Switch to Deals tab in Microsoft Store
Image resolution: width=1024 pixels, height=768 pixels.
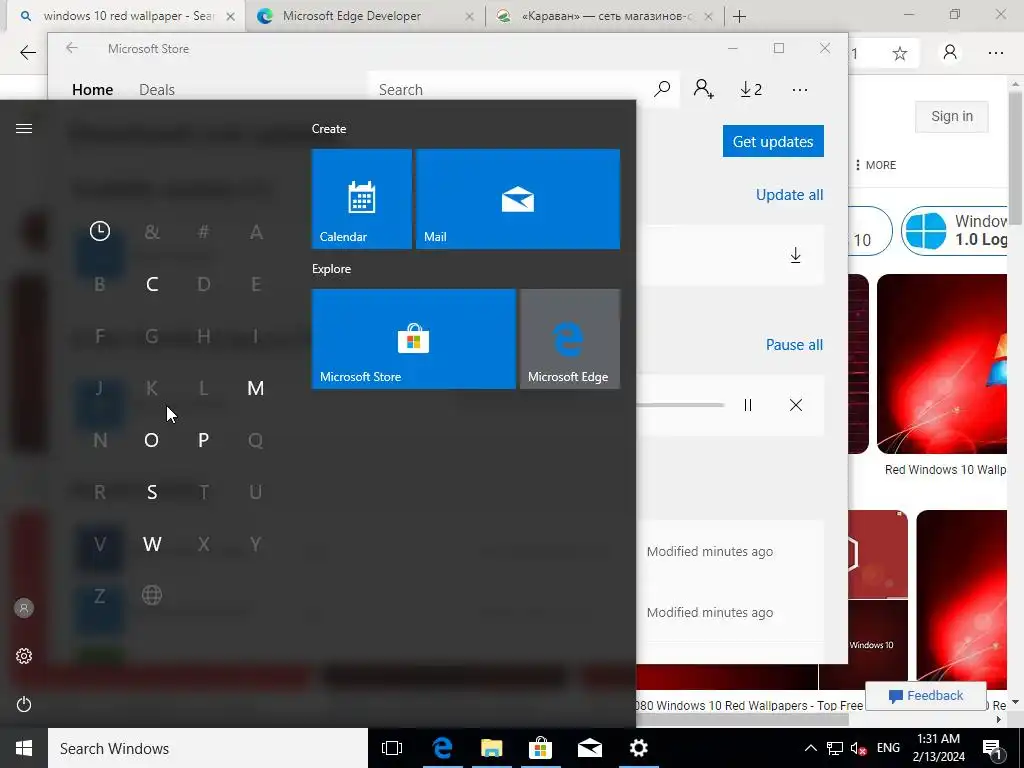click(x=157, y=89)
